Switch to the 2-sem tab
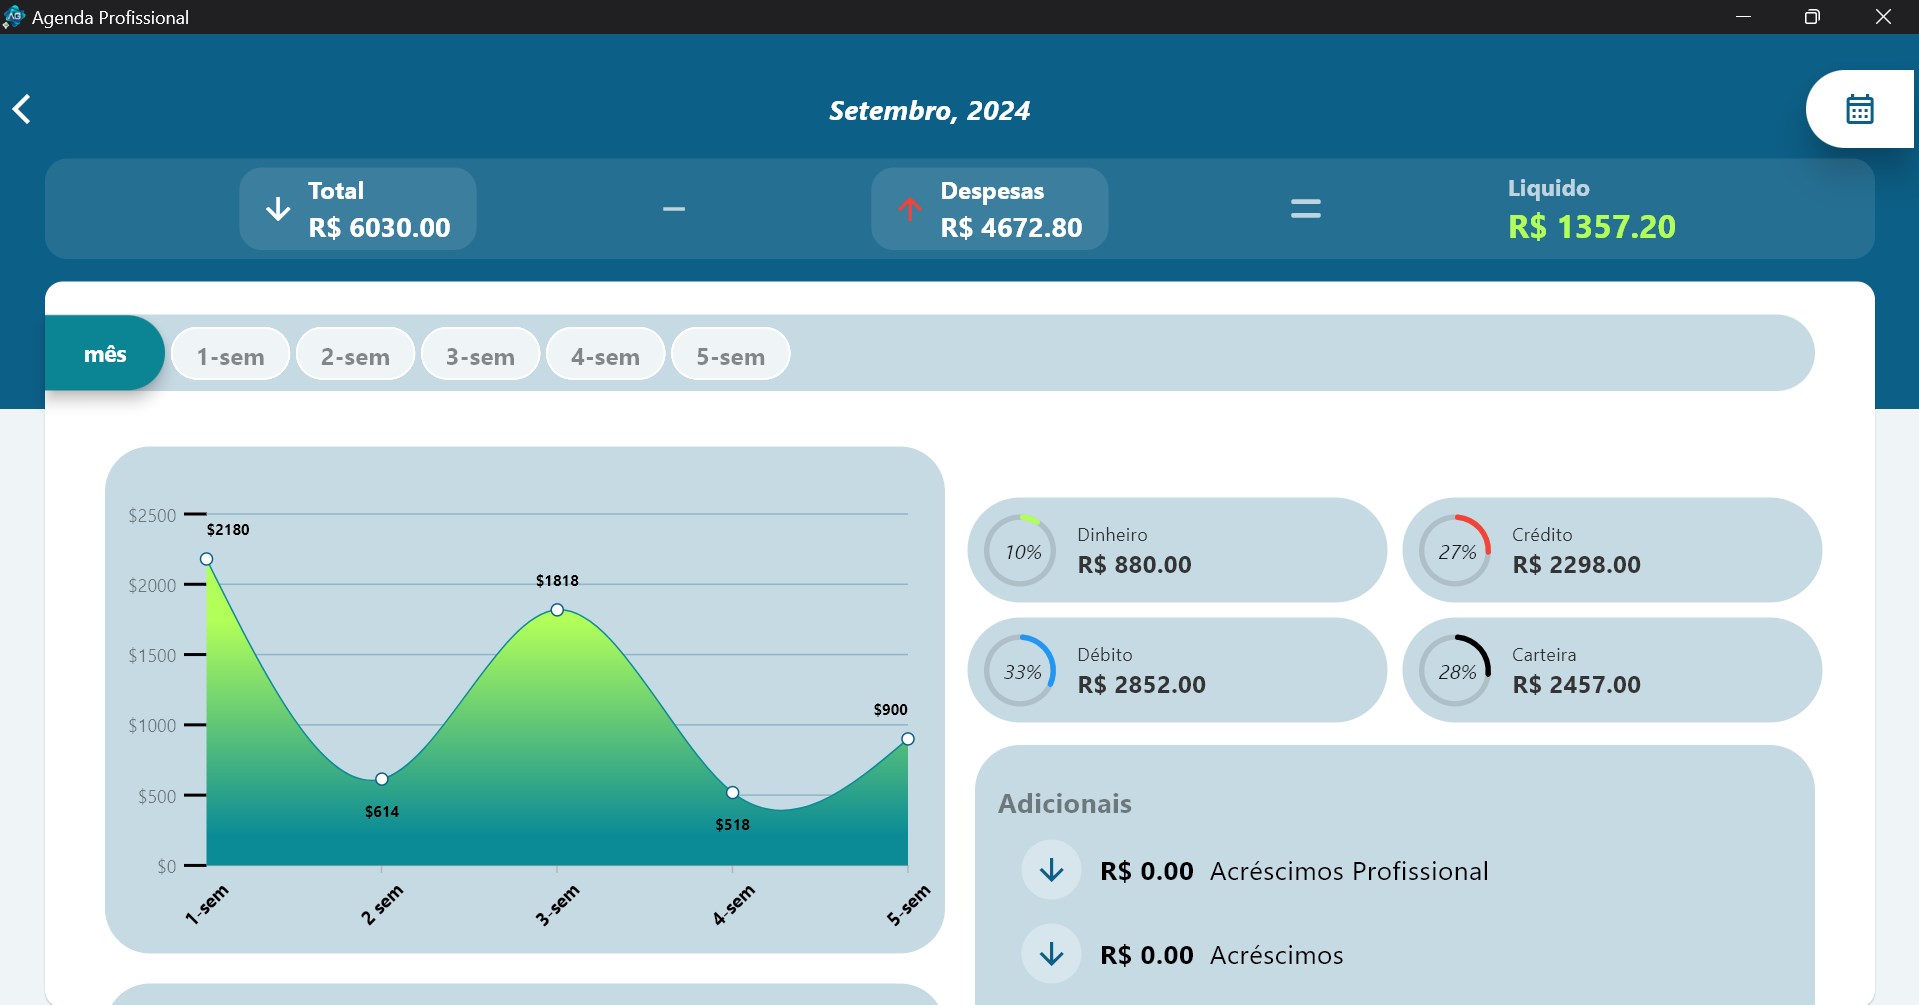The image size is (1919, 1005). tap(355, 355)
